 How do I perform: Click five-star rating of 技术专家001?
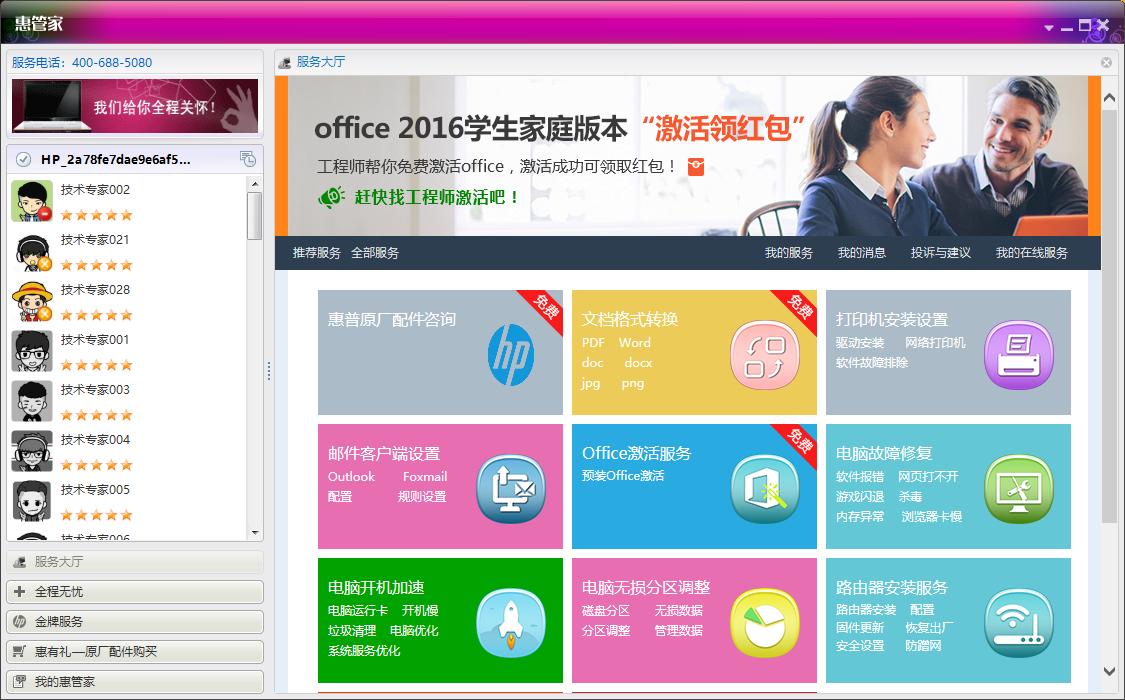[97, 365]
